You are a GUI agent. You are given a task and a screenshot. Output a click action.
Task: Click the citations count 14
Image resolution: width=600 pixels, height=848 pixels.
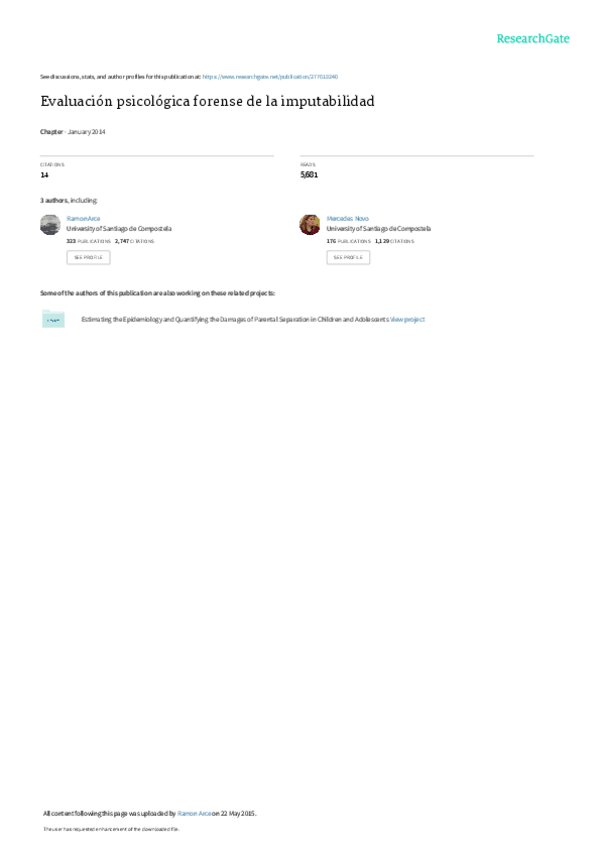[x=44, y=175]
